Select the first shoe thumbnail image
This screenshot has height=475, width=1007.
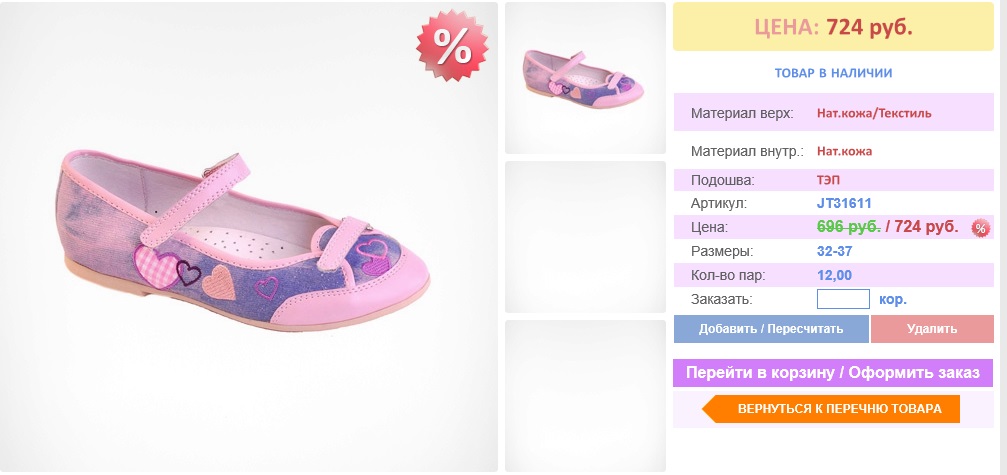coord(585,78)
